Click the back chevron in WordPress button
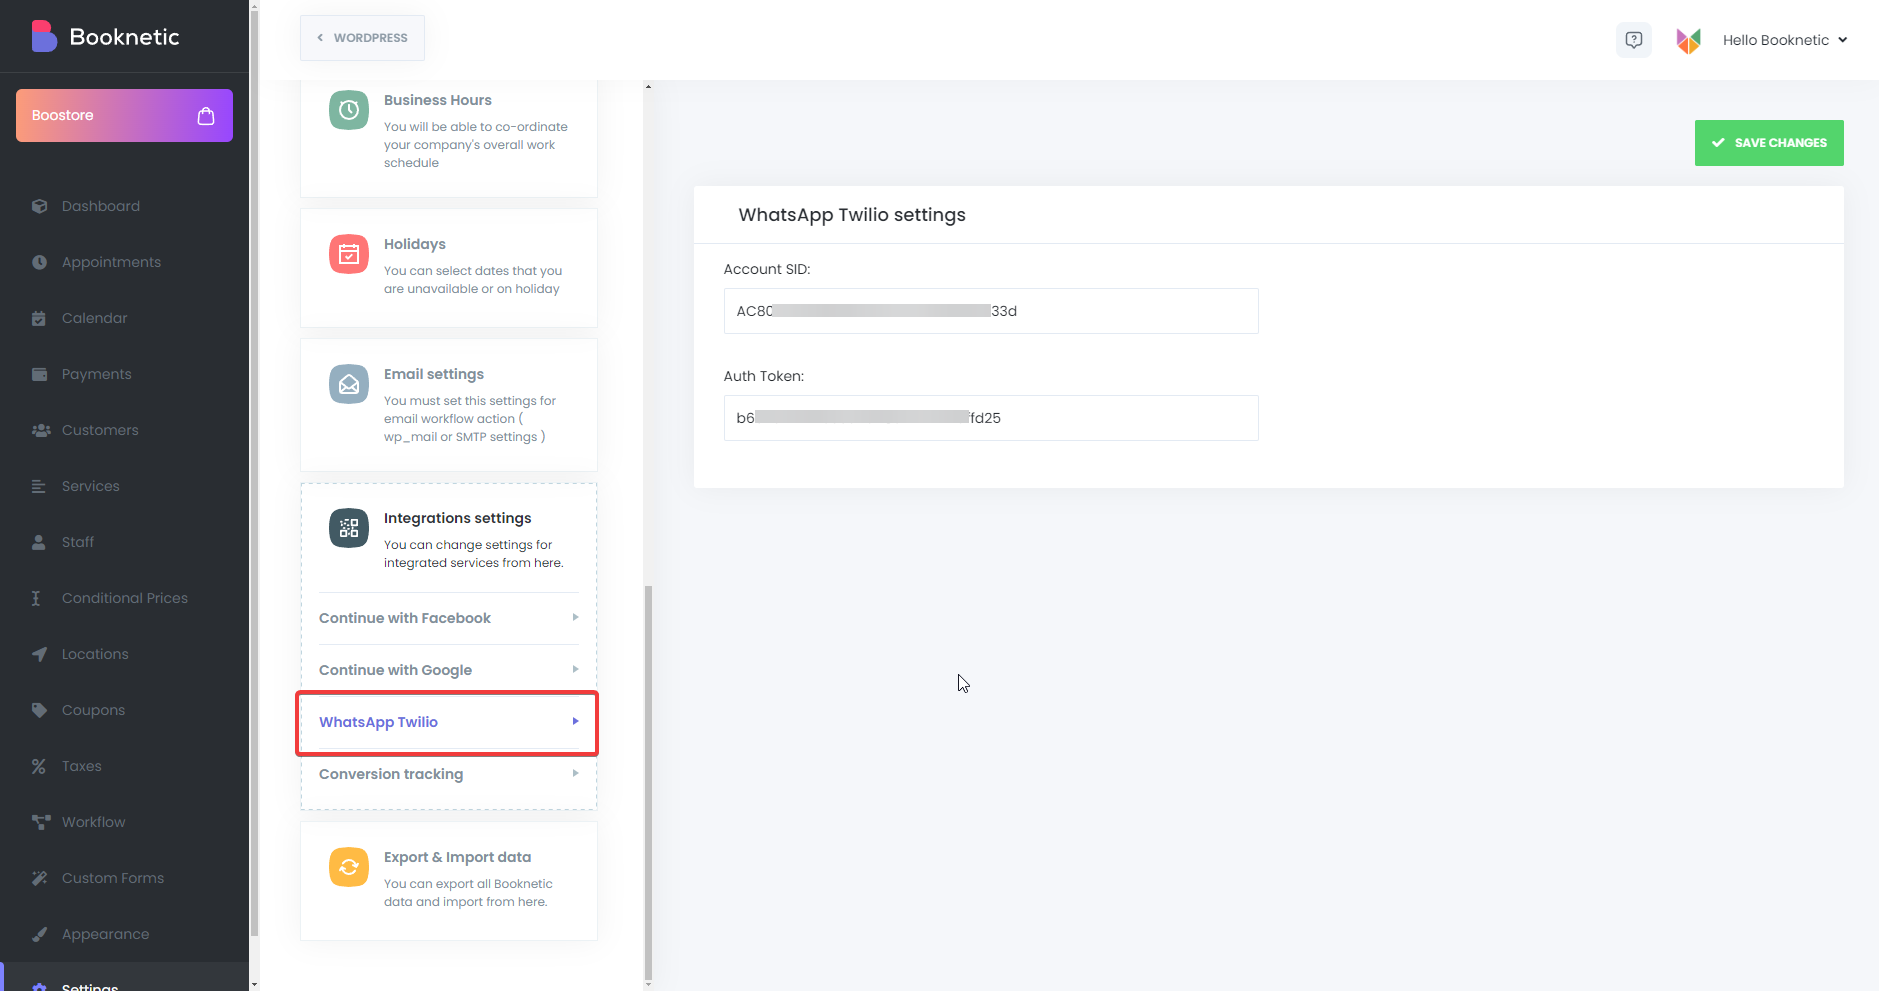Image resolution: width=1879 pixels, height=991 pixels. (x=320, y=38)
